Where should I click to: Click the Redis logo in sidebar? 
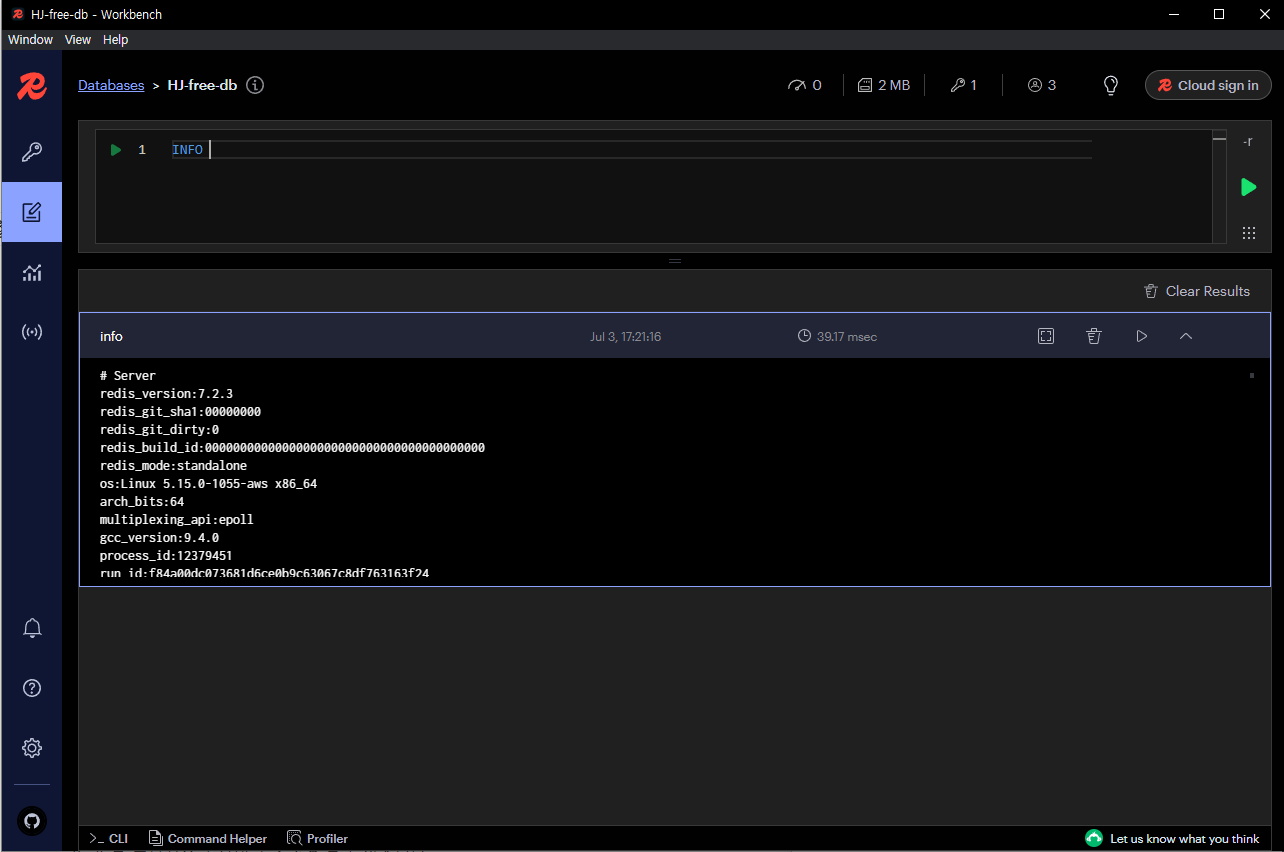(x=32, y=86)
